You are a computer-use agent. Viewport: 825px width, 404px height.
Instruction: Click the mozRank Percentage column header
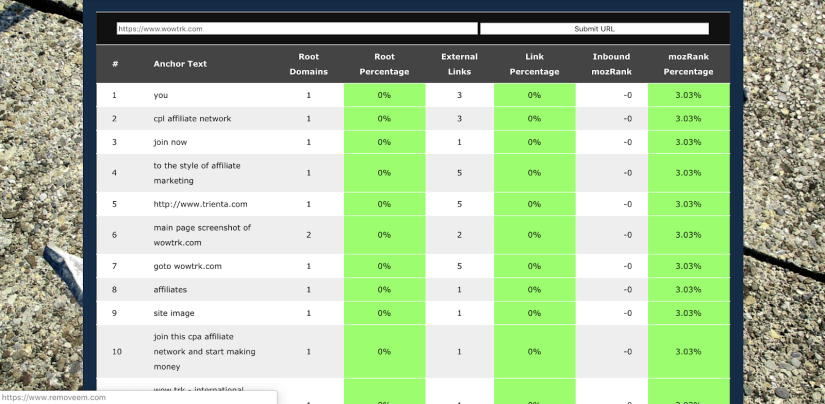coord(688,64)
